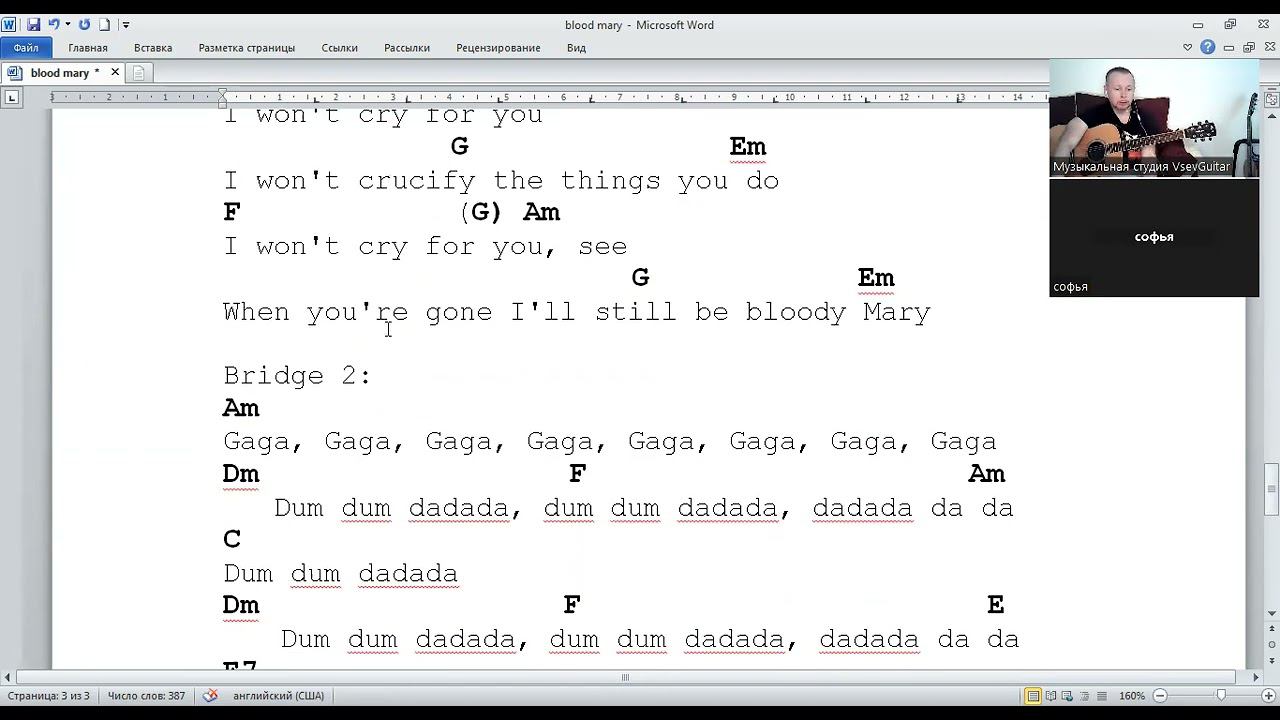The width and height of the screenshot is (1280, 720).
Task: Click the 'Em' chord above bloody Mary
Action: 876,278
